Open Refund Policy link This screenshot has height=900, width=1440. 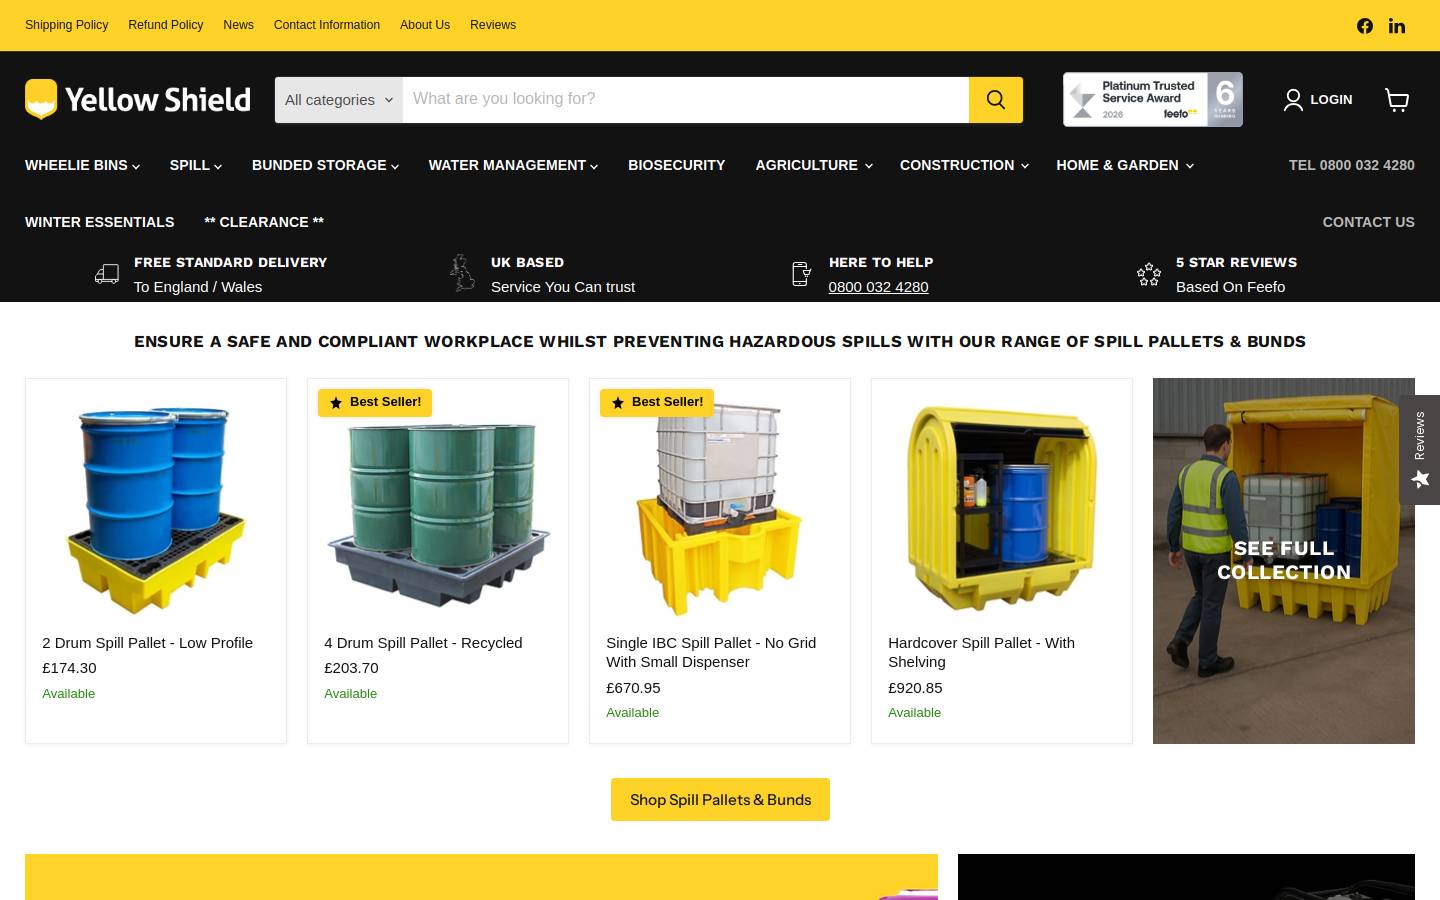tap(166, 25)
